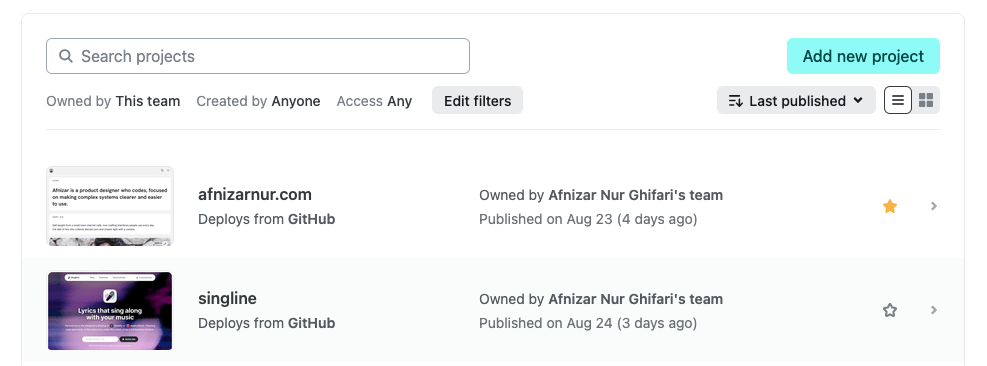
Task: Click Add new project button
Action: (x=863, y=56)
